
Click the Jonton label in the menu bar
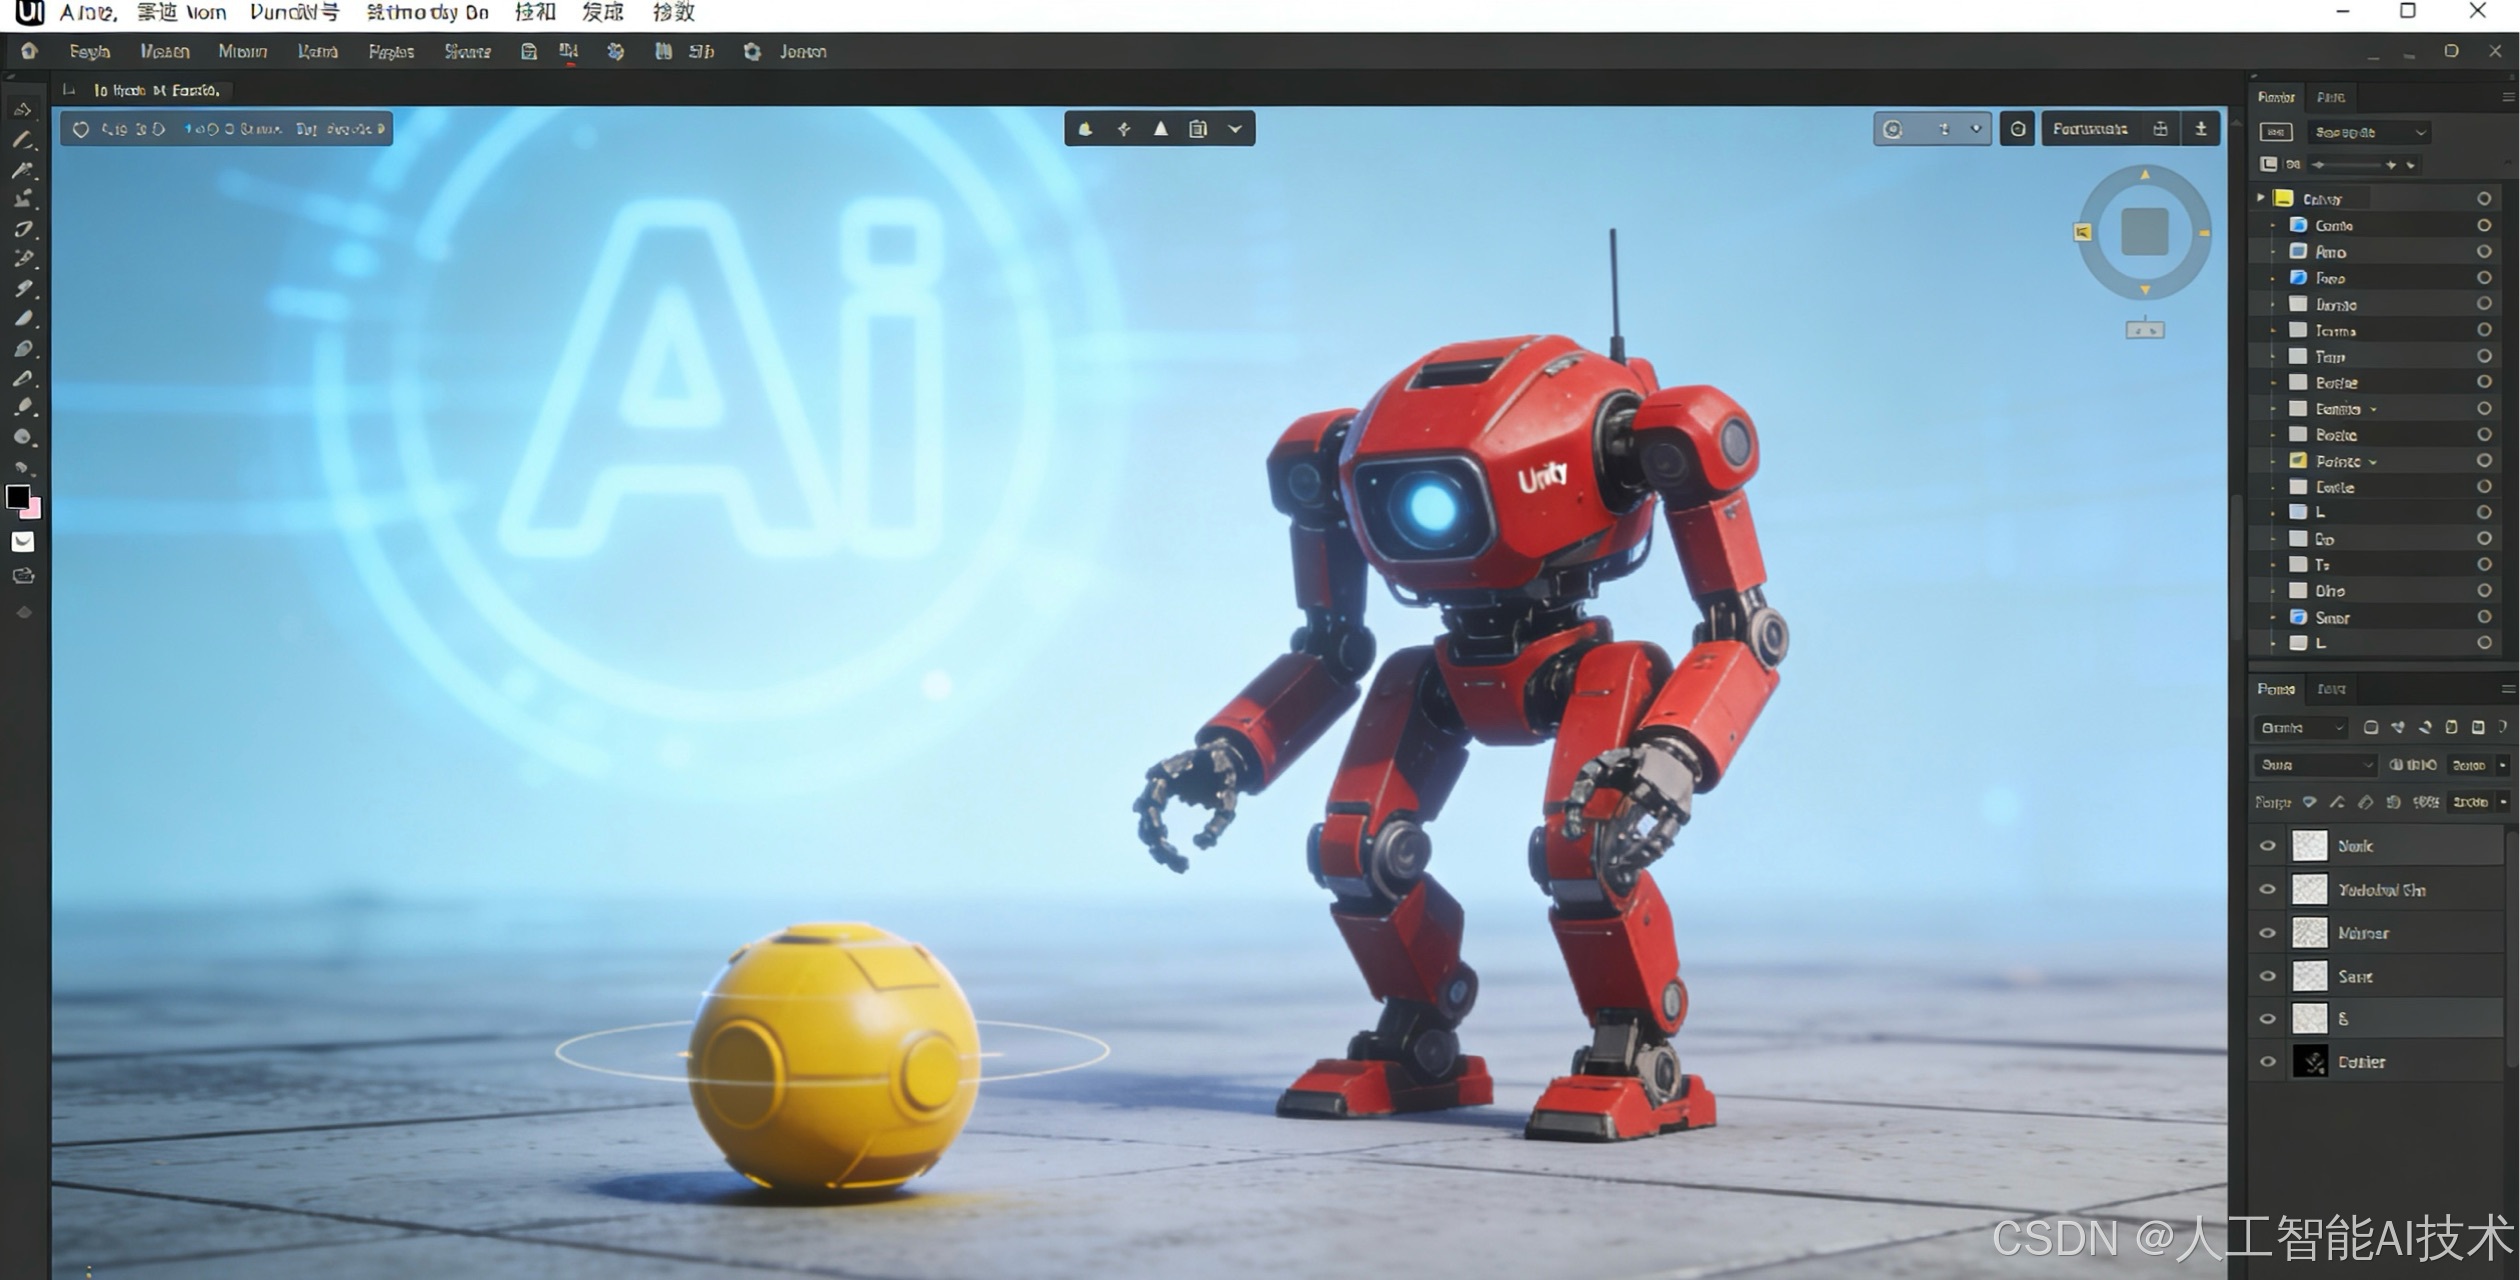pos(803,51)
